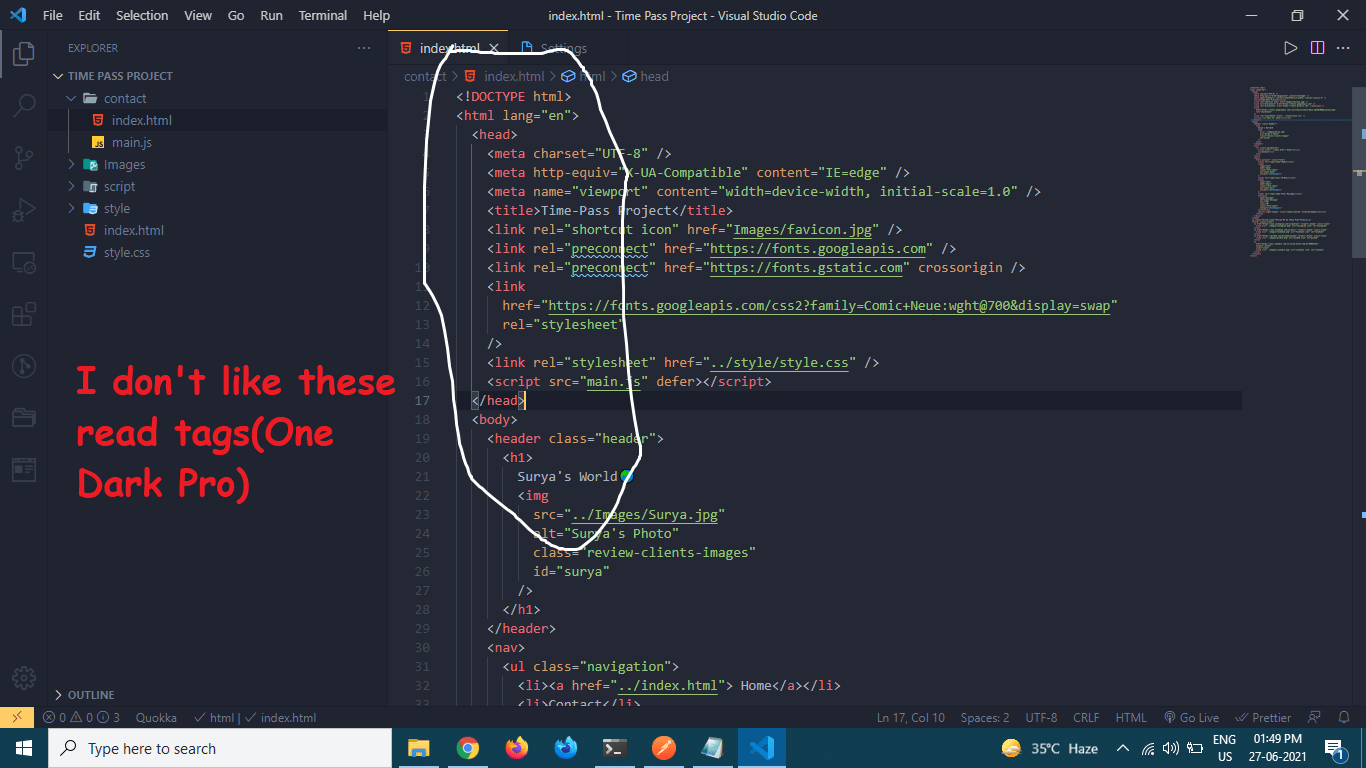Open the notifications bell in status bar

1345,718
